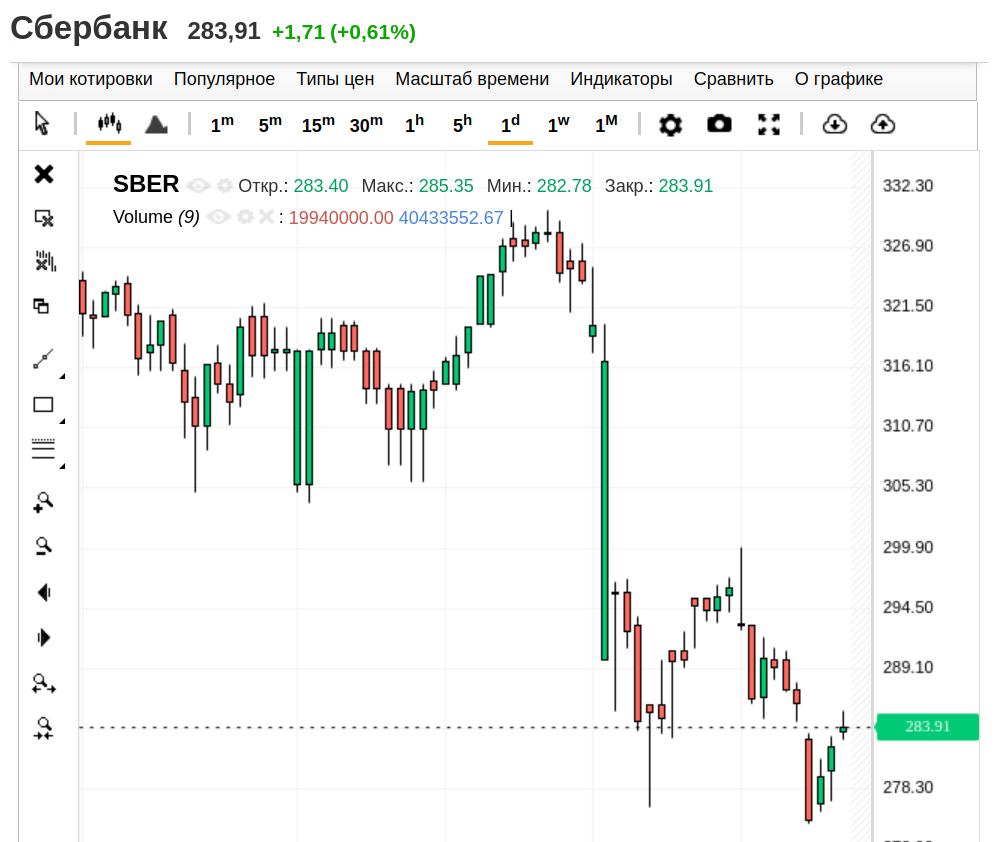The width and height of the screenshot is (999, 842).
Task: Open the Мои котировки menu
Action: pyautogui.click(x=91, y=79)
